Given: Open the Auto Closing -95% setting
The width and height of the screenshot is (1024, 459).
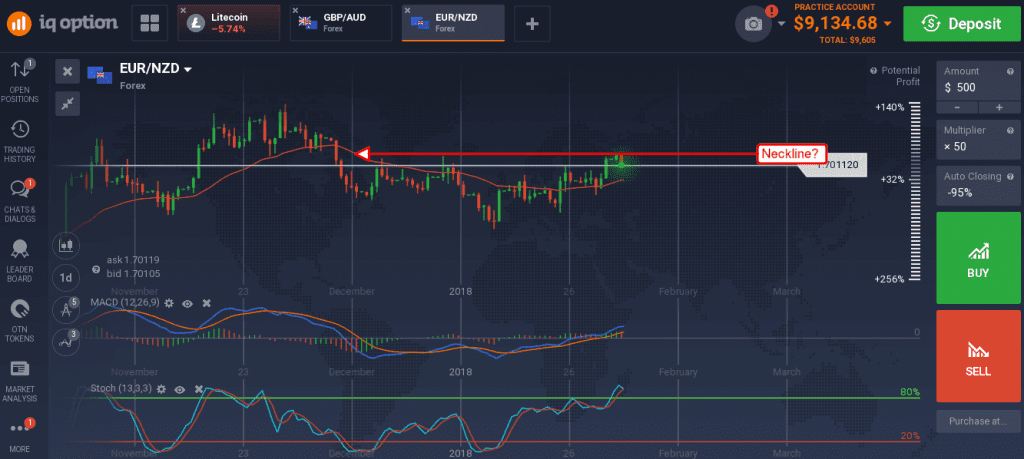Looking at the screenshot, I should (x=978, y=185).
